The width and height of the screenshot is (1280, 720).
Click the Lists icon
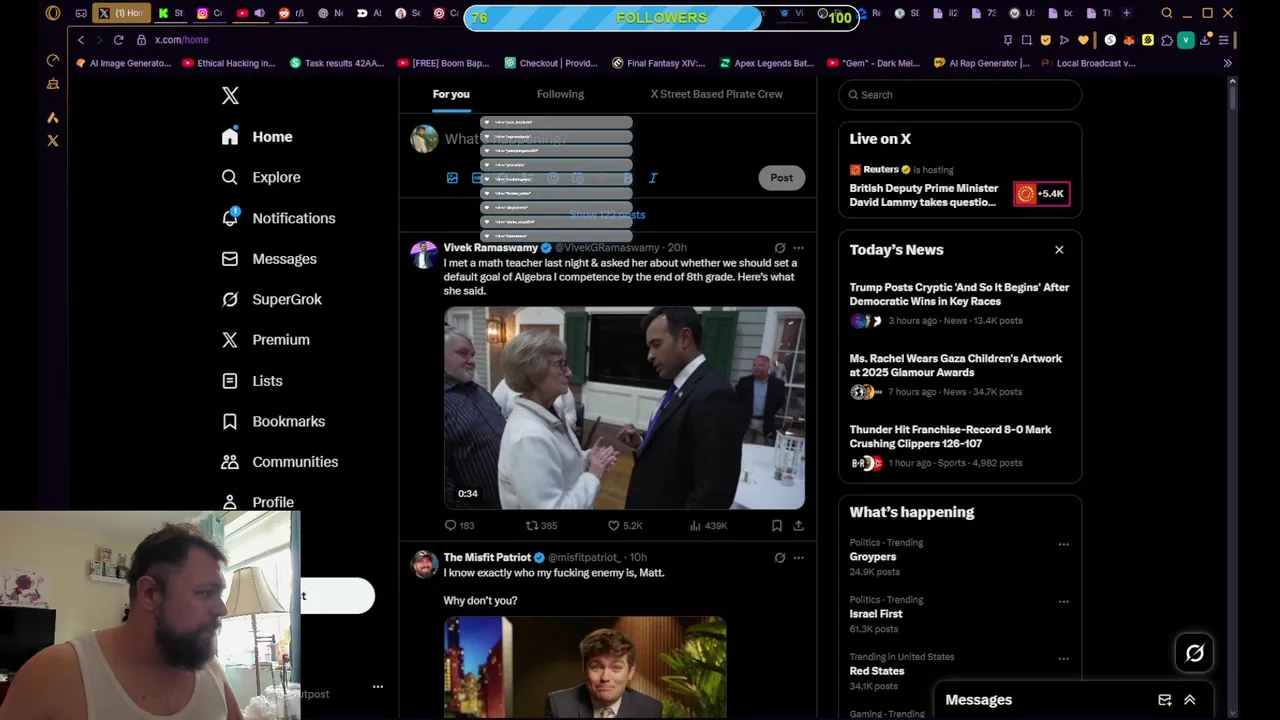(x=230, y=381)
